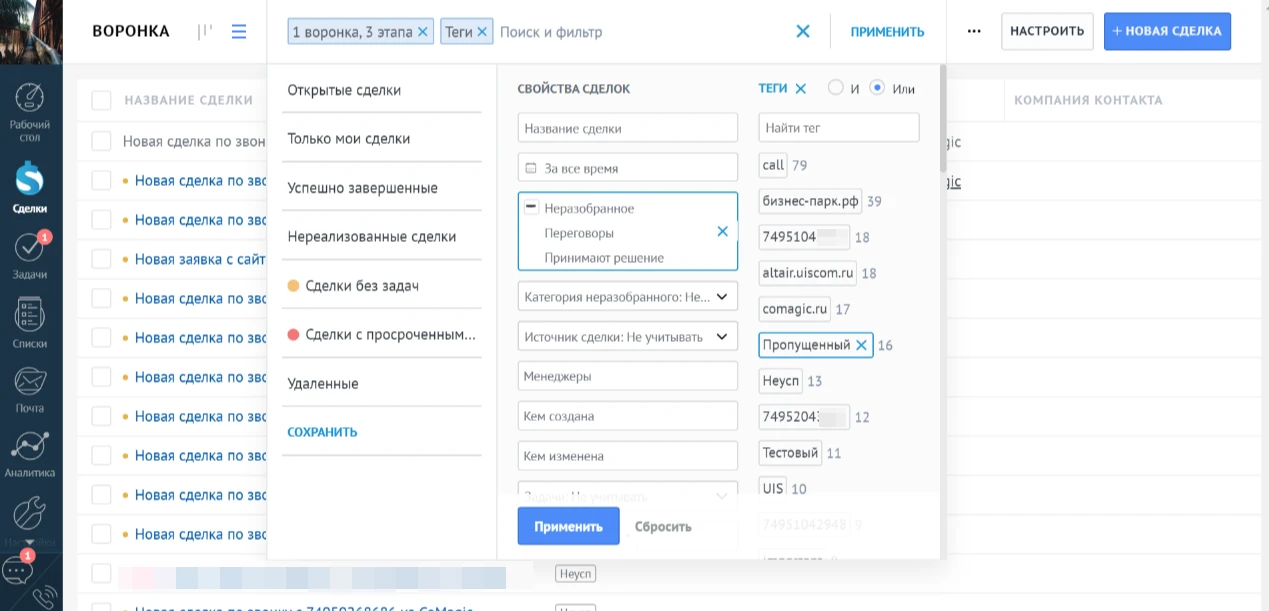Select the бизнес-парк.рф tag
1269x611 pixels.
811,201
